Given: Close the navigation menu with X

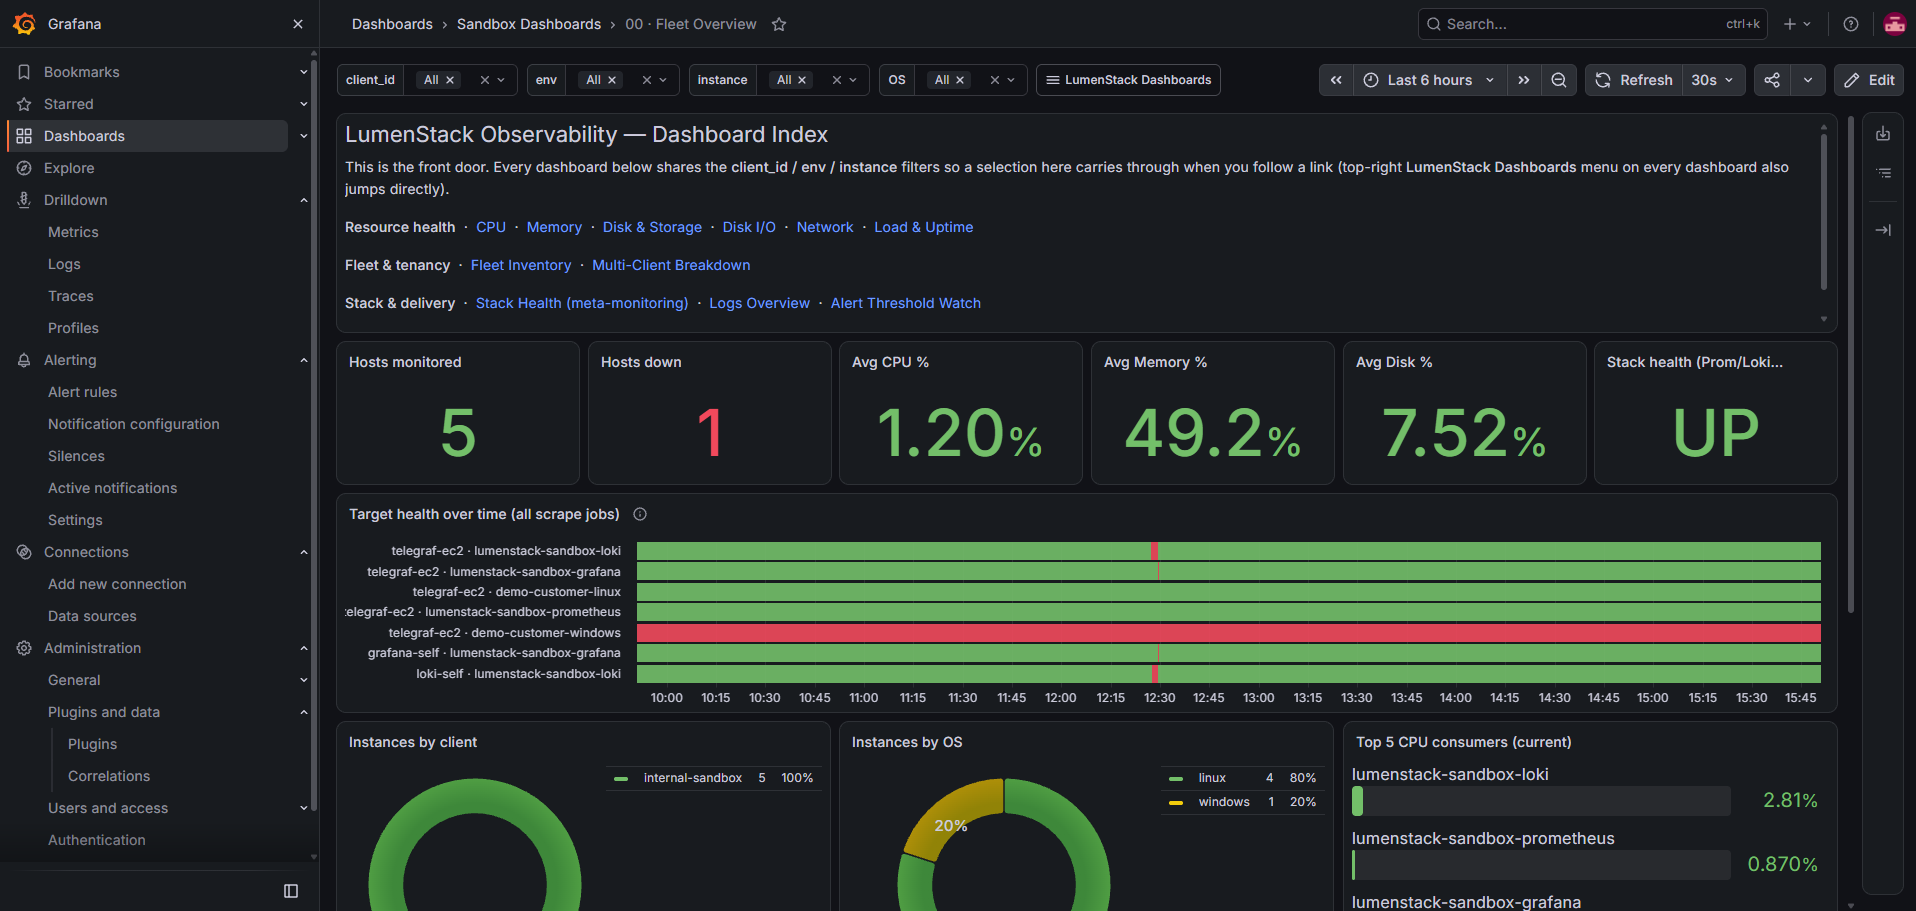Looking at the screenshot, I should [298, 24].
